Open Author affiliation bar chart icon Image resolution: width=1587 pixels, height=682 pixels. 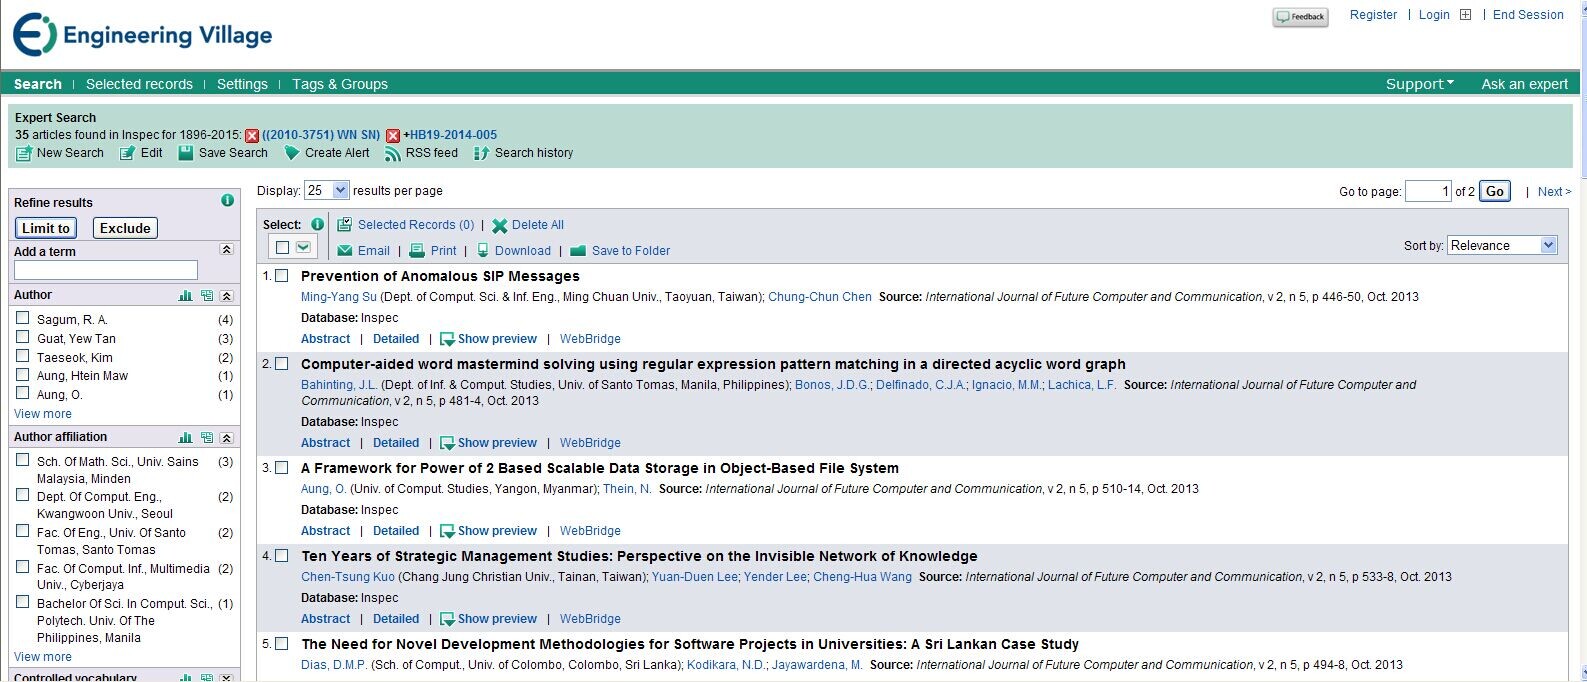coord(185,438)
